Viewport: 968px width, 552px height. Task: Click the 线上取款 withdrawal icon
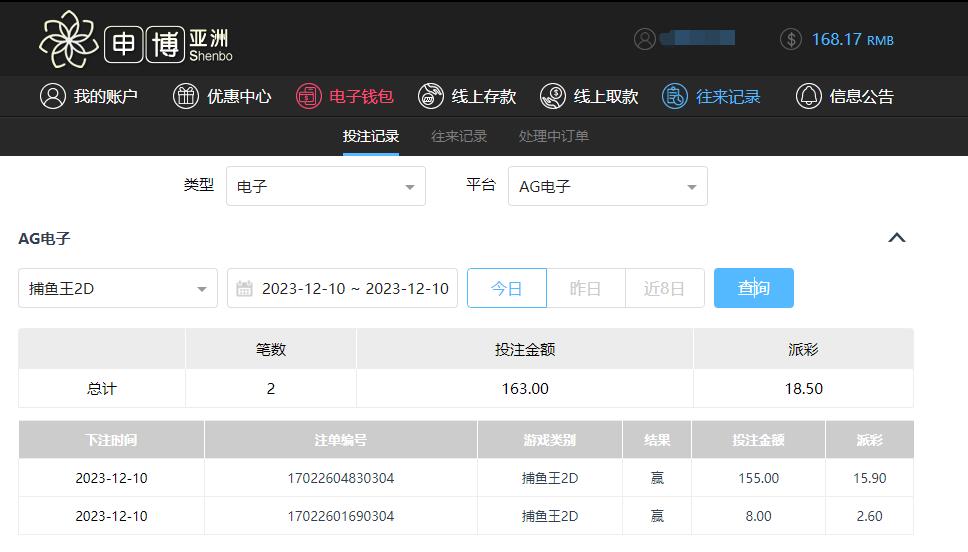click(553, 96)
